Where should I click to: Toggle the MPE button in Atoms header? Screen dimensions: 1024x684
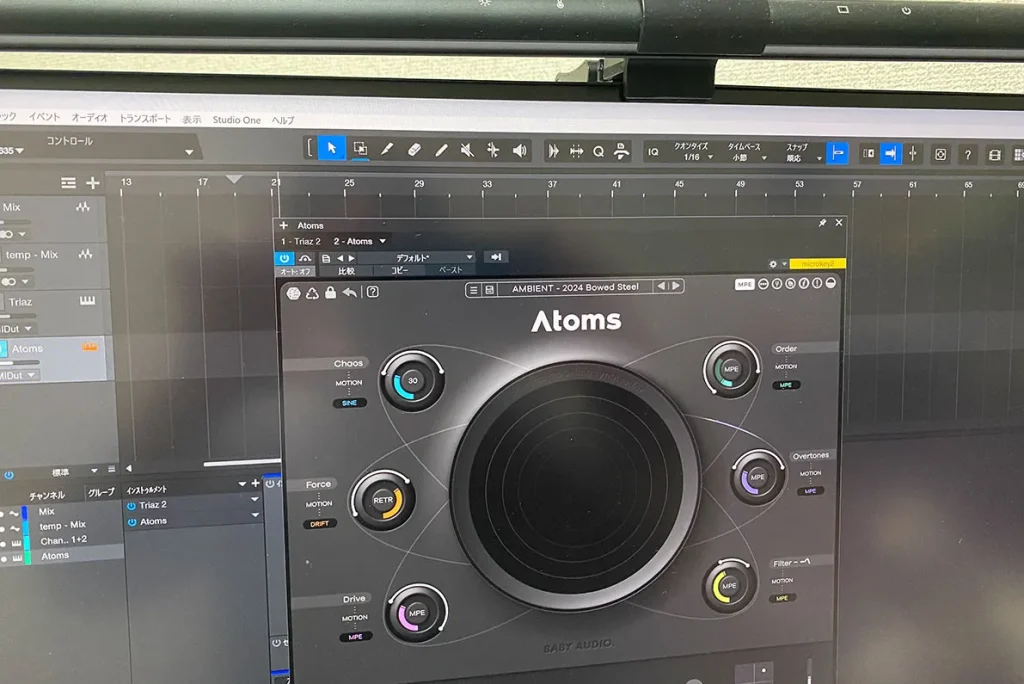pos(745,285)
